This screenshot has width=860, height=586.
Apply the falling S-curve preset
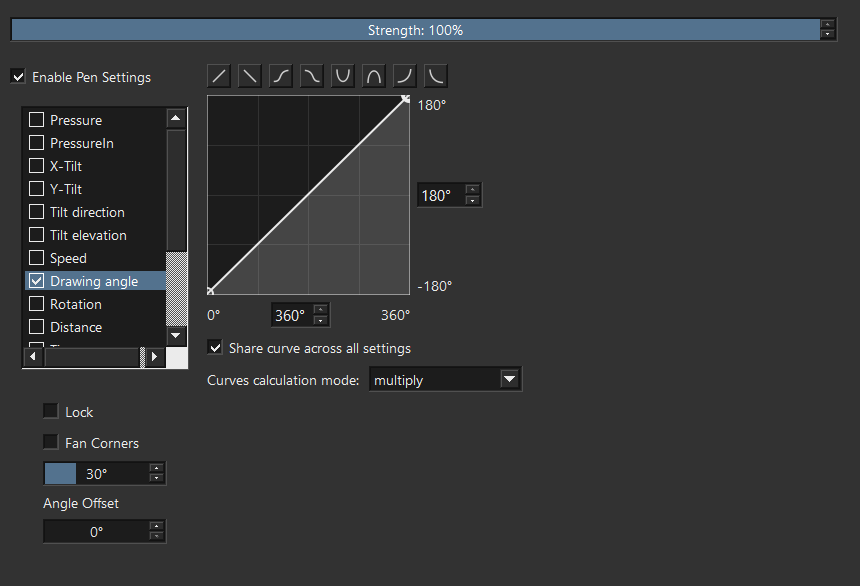point(312,76)
